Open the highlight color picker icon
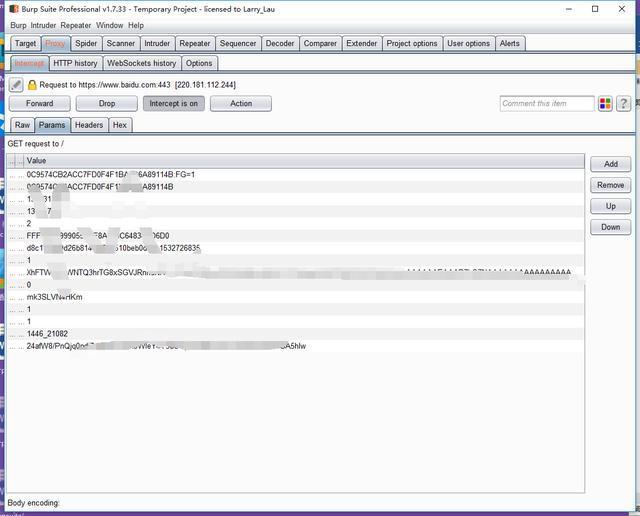The height and width of the screenshot is (516, 640). point(605,104)
